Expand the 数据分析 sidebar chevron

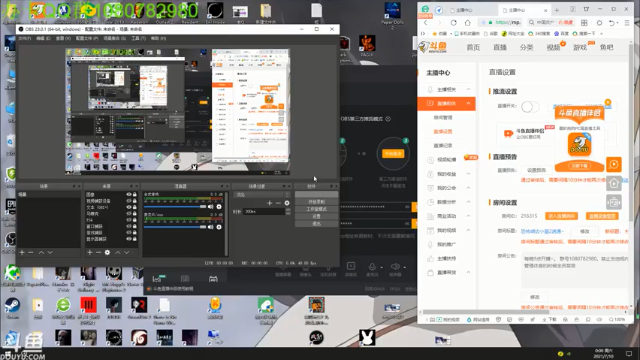coord(468,202)
